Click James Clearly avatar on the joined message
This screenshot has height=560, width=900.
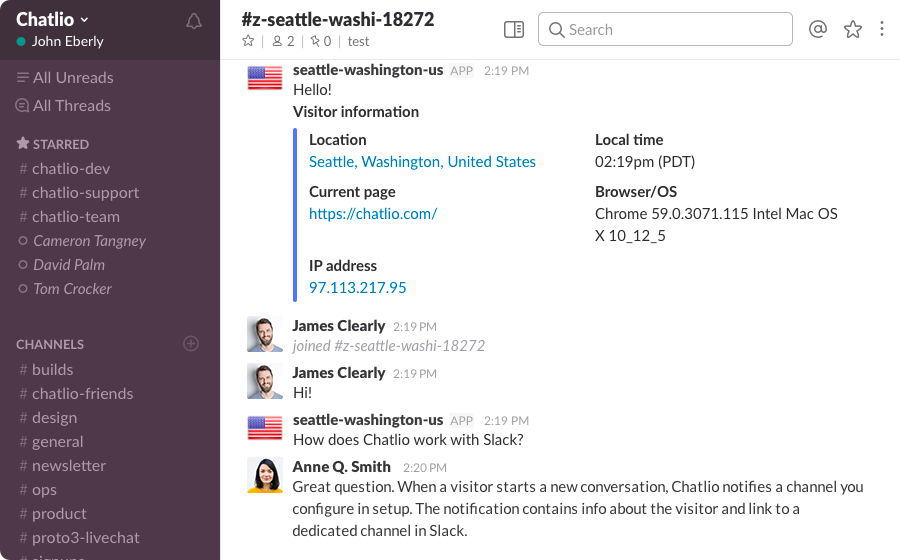tap(265, 334)
